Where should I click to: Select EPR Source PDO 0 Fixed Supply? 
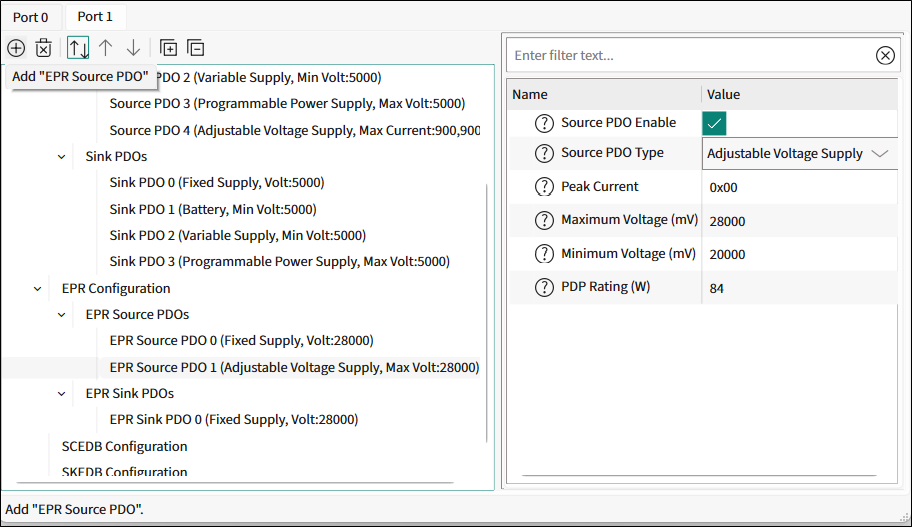241,341
